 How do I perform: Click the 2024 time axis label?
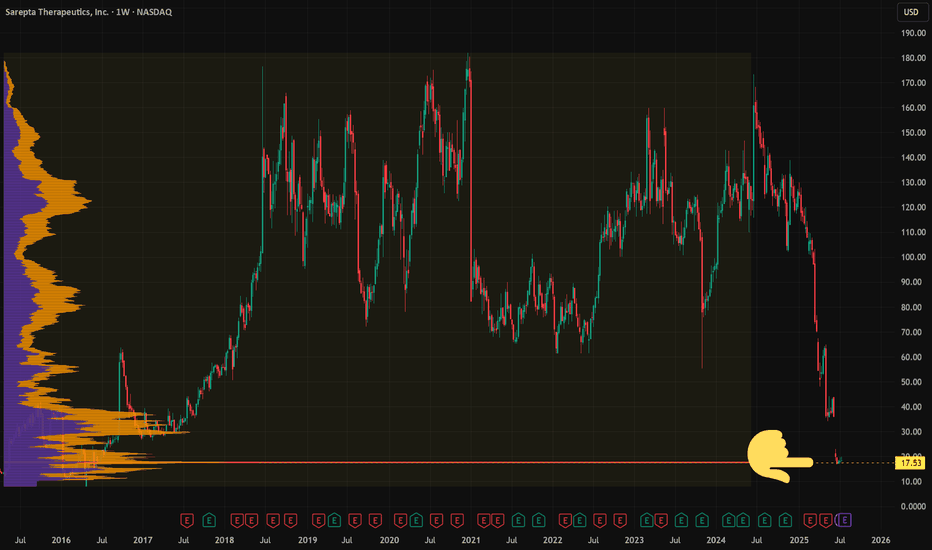(x=716, y=540)
